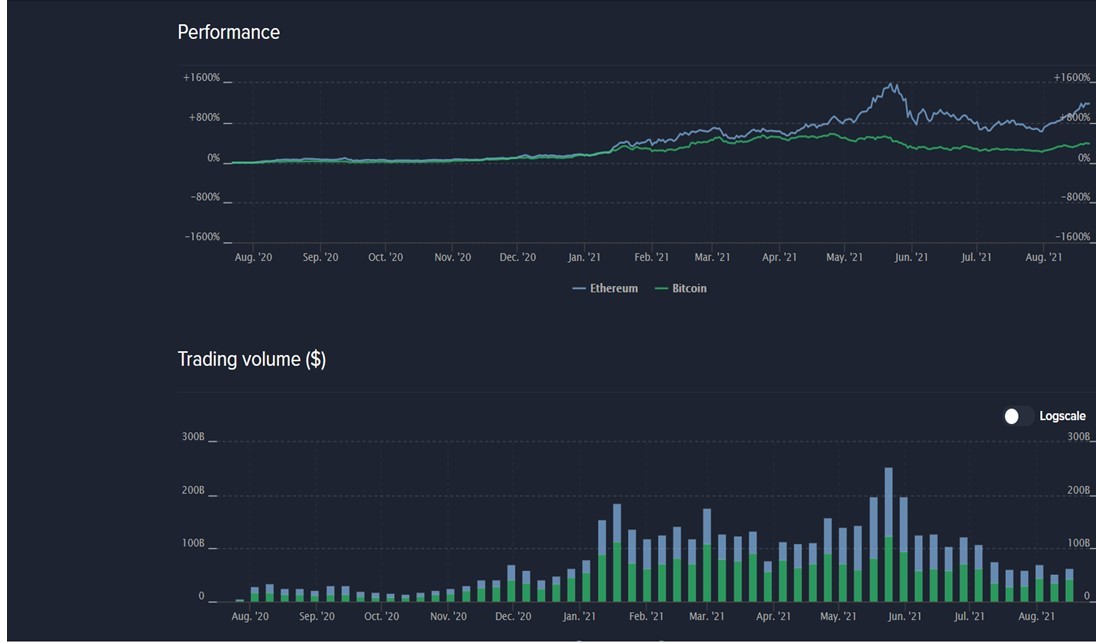The height and width of the screenshot is (643, 1096).
Task: Click the green Bitcoin legend line marker
Action: (660, 288)
